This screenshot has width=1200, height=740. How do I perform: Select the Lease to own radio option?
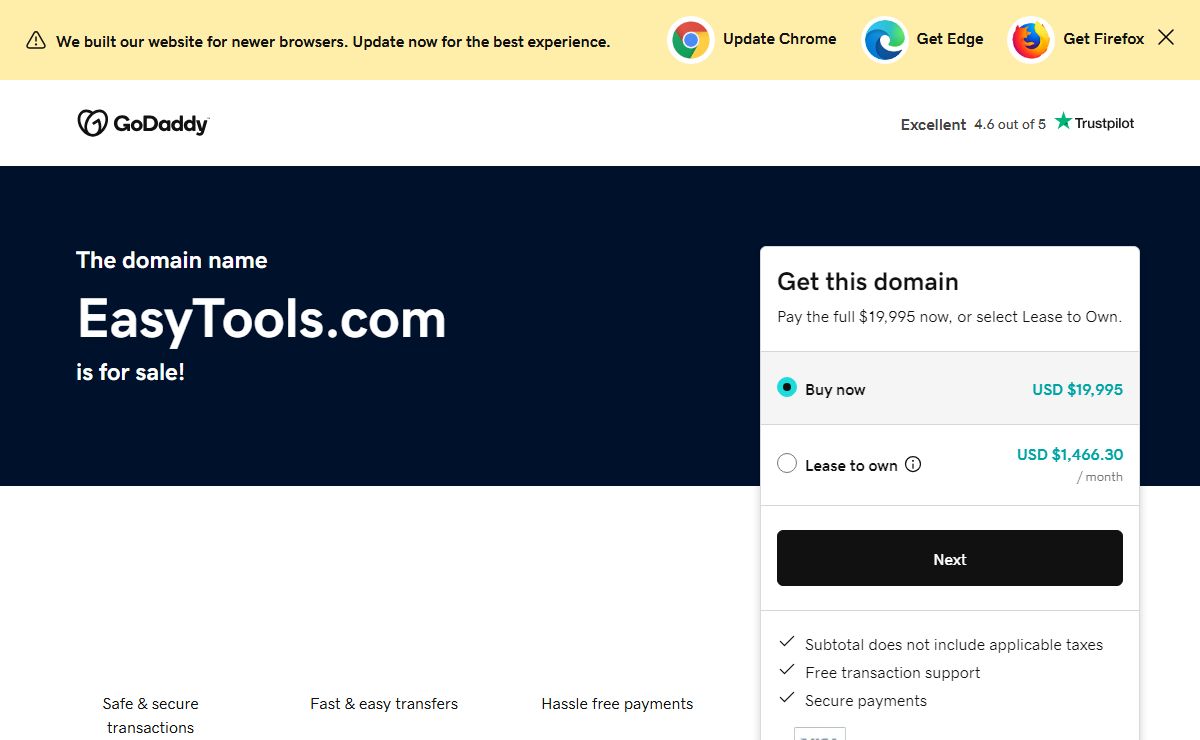(x=787, y=464)
